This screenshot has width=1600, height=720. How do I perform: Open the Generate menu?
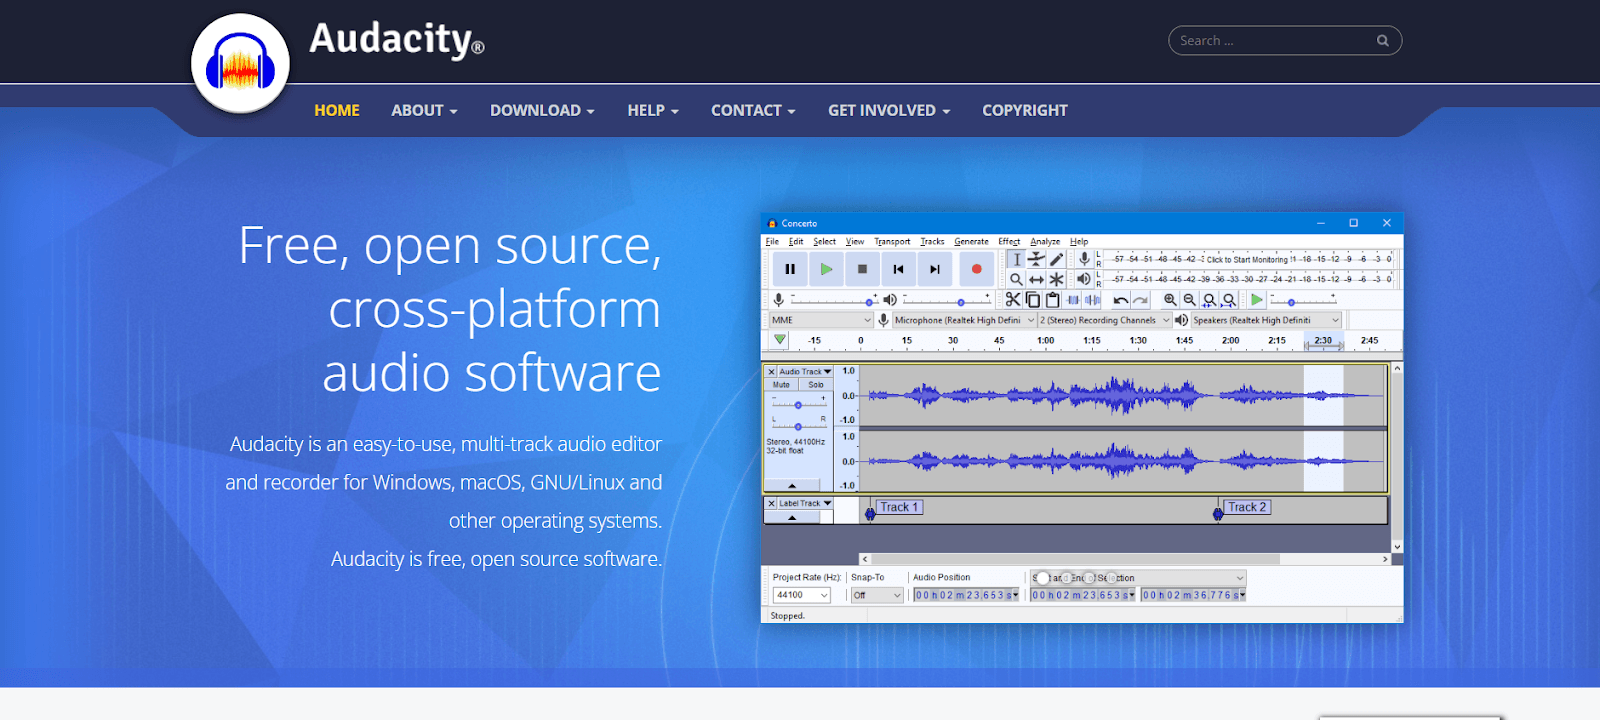pos(971,241)
